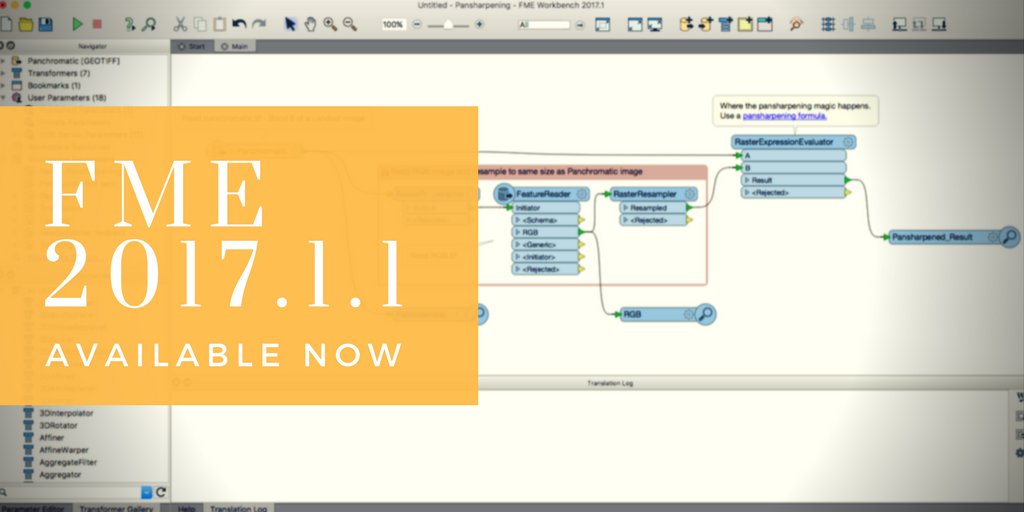Screen dimensions: 1024x512
Task: Copy selection using toolbar copy icon
Action: tap(200, 25)
